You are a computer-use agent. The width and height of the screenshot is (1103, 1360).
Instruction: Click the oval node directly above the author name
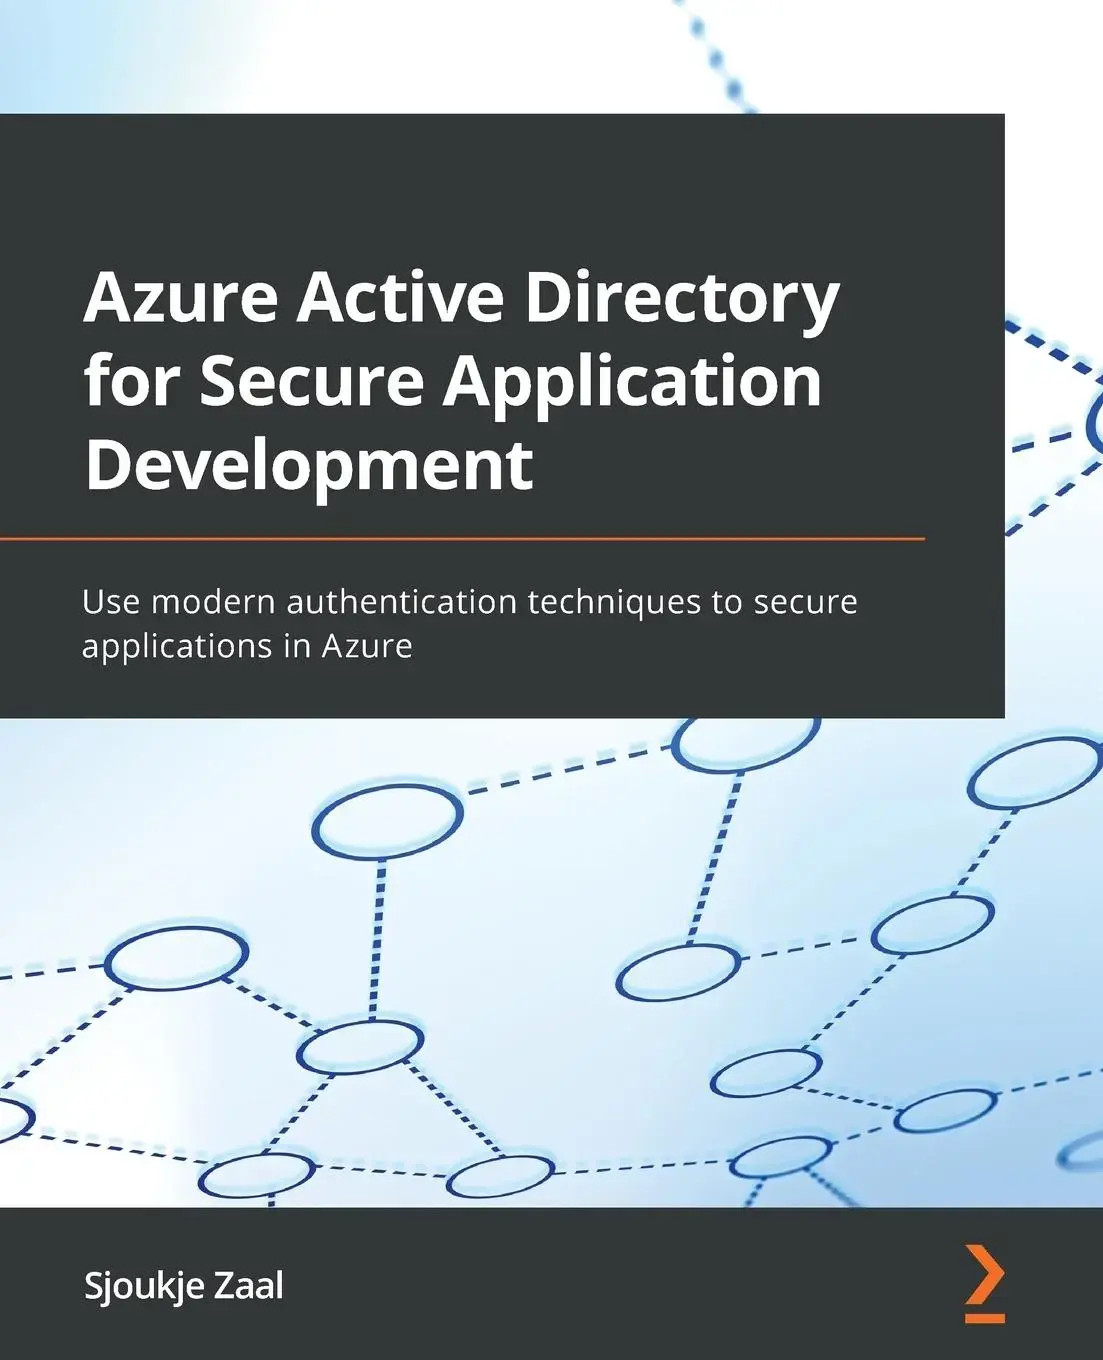click(x=258, y=1176)
